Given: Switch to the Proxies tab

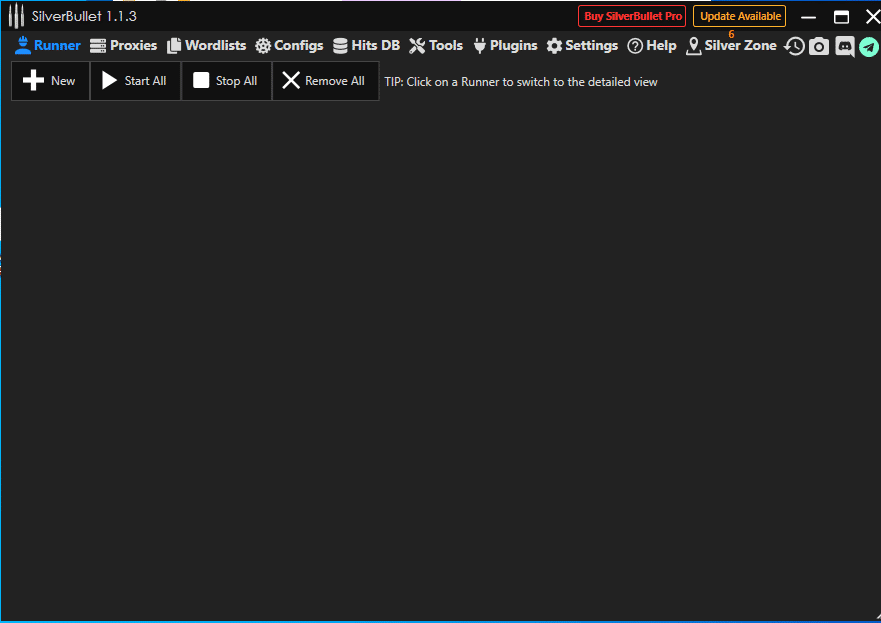Looking at the screenshot, I should coord(124,46).
